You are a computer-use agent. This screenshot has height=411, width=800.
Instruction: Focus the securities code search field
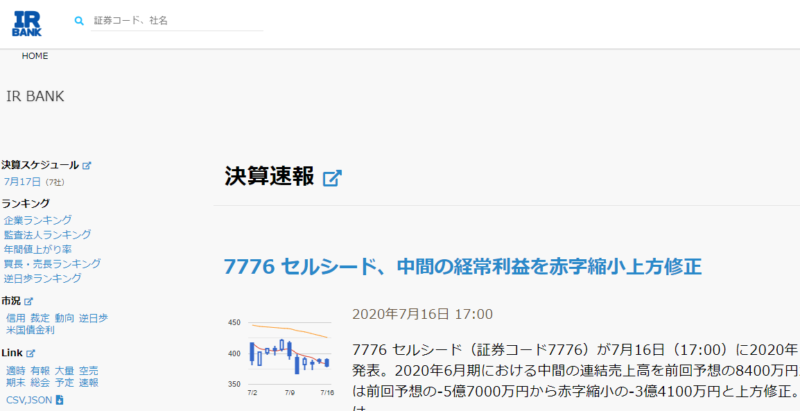pos(177,21)
